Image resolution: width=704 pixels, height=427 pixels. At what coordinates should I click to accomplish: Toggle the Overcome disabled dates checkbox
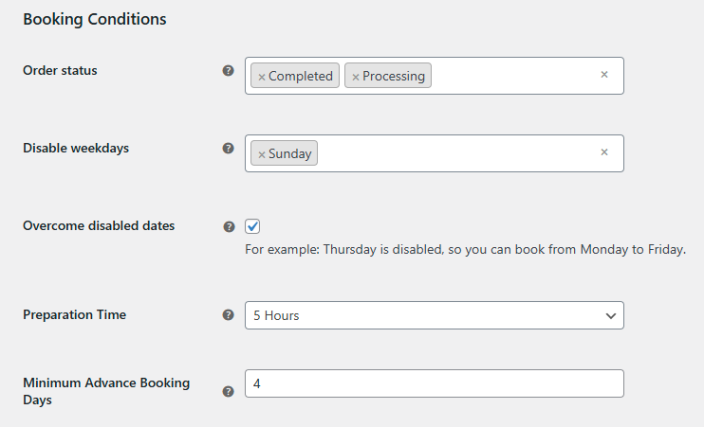[x=253, y=226]
